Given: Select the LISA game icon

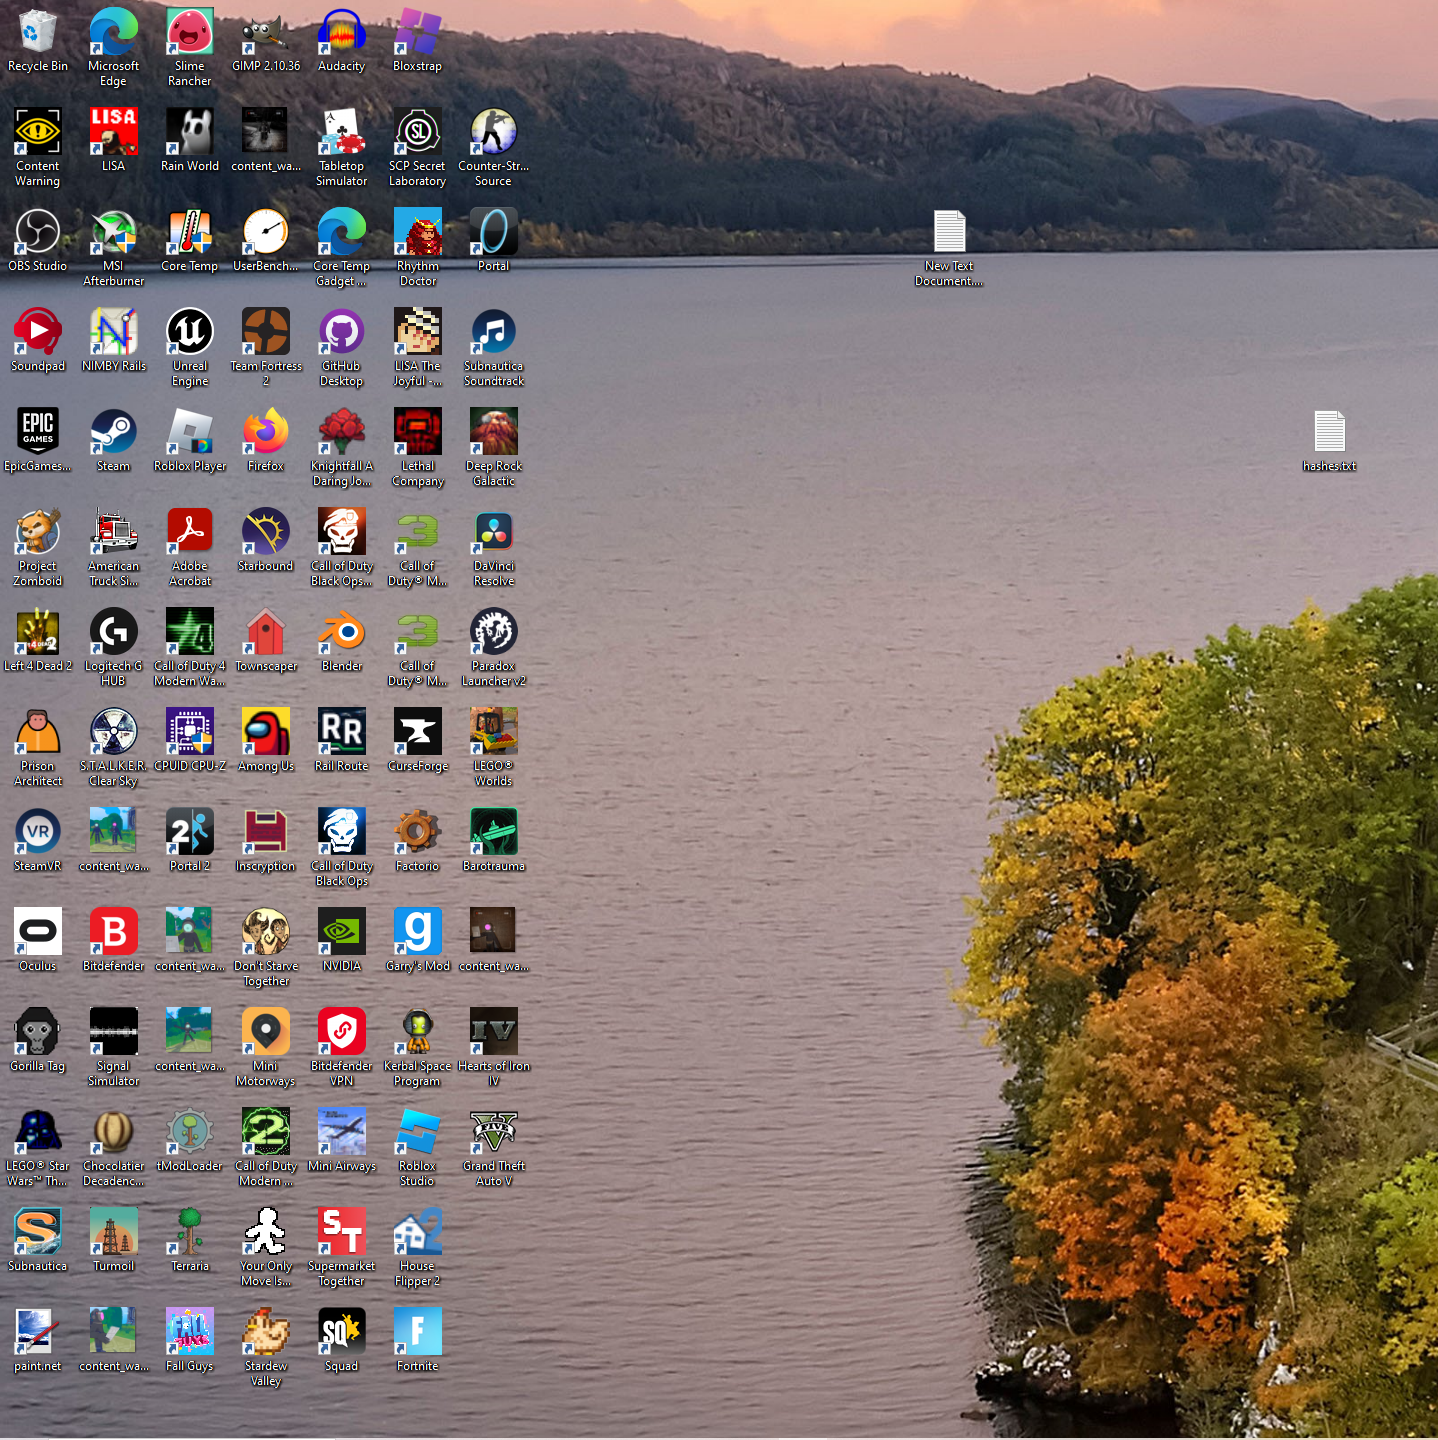Looking at the screenshot, I should pyautogui.click(x=114, y=132).
